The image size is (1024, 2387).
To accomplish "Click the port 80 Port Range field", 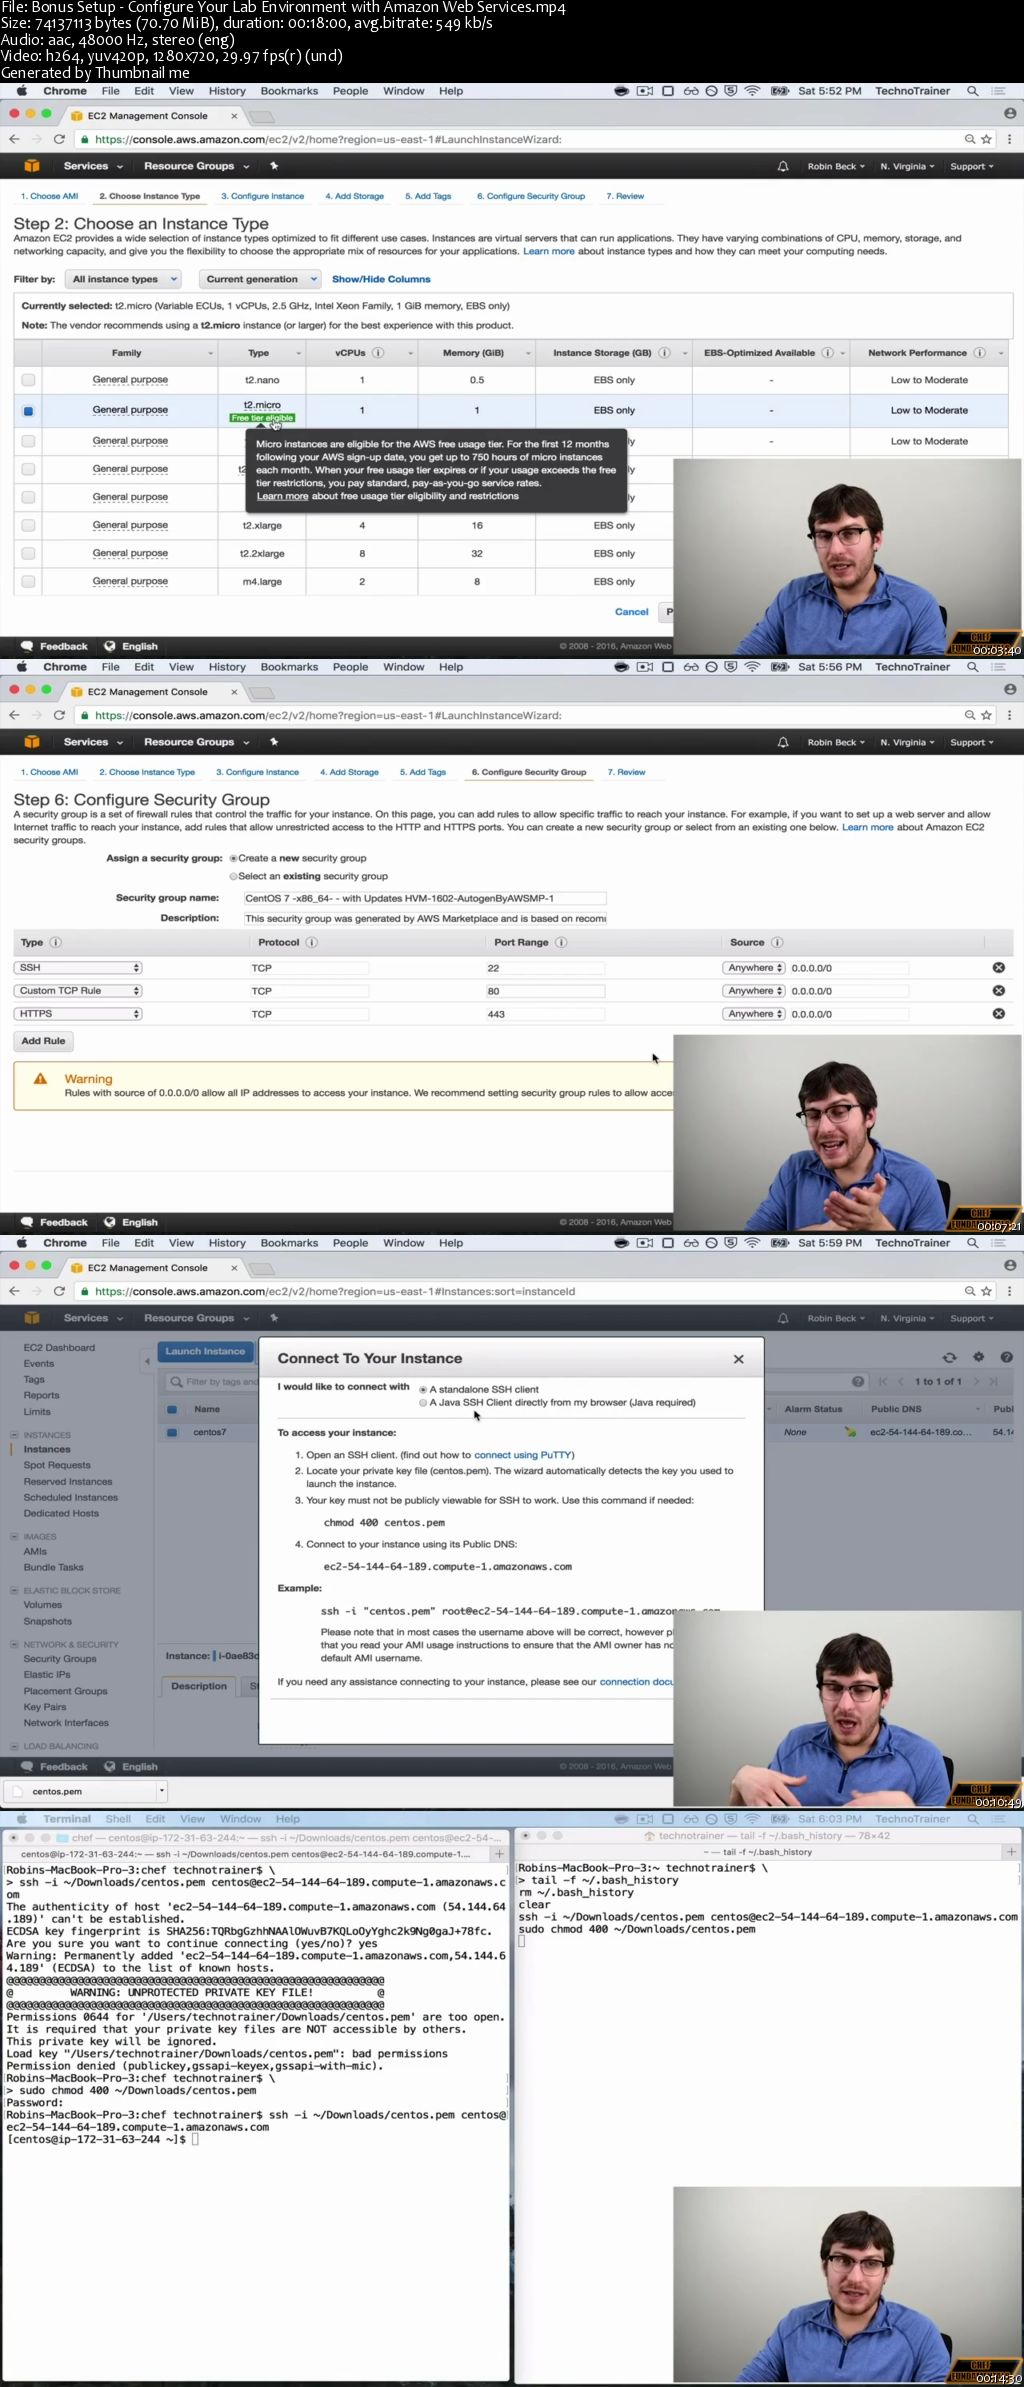I will (x=545, y=991).
